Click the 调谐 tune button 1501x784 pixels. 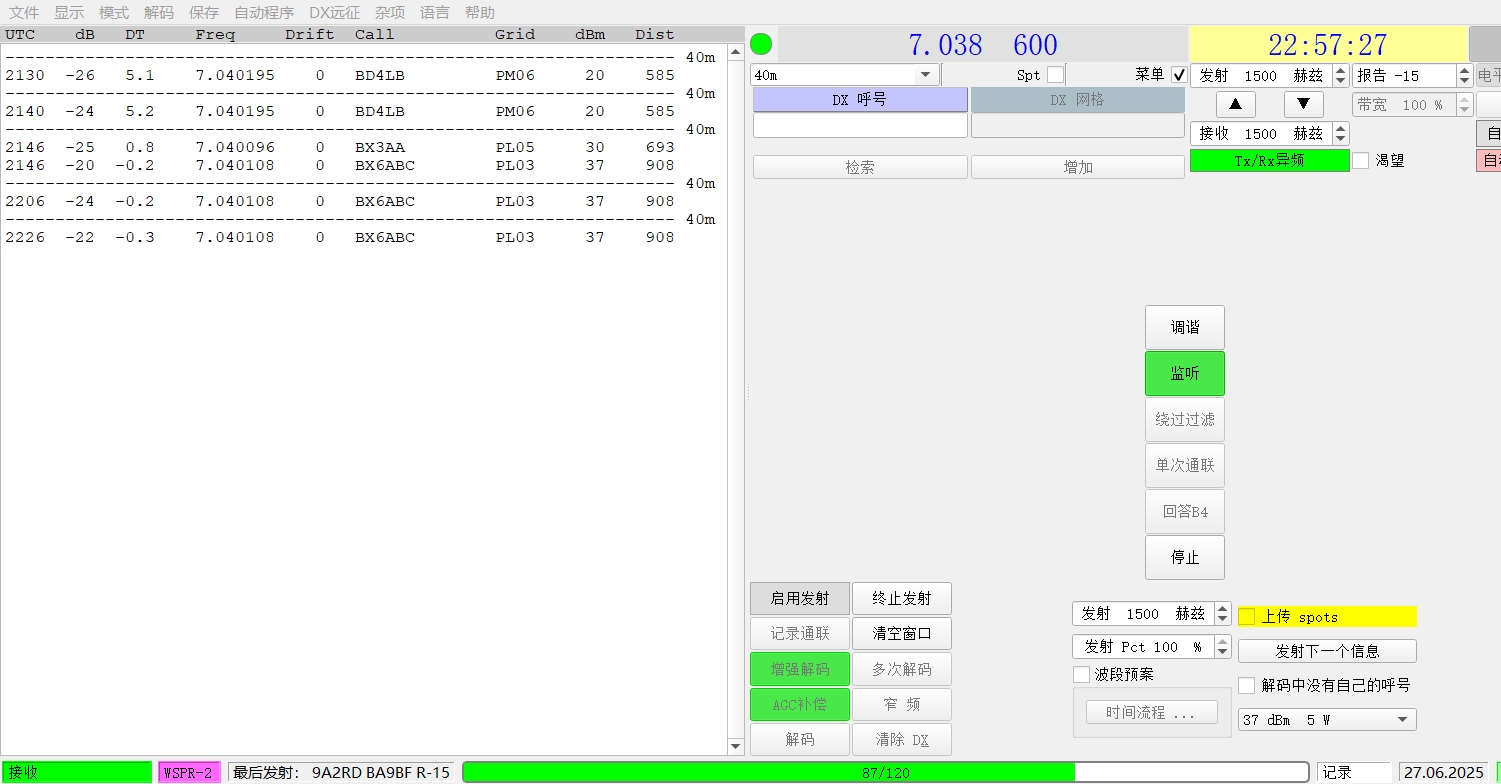click(x=1185, y=328)
